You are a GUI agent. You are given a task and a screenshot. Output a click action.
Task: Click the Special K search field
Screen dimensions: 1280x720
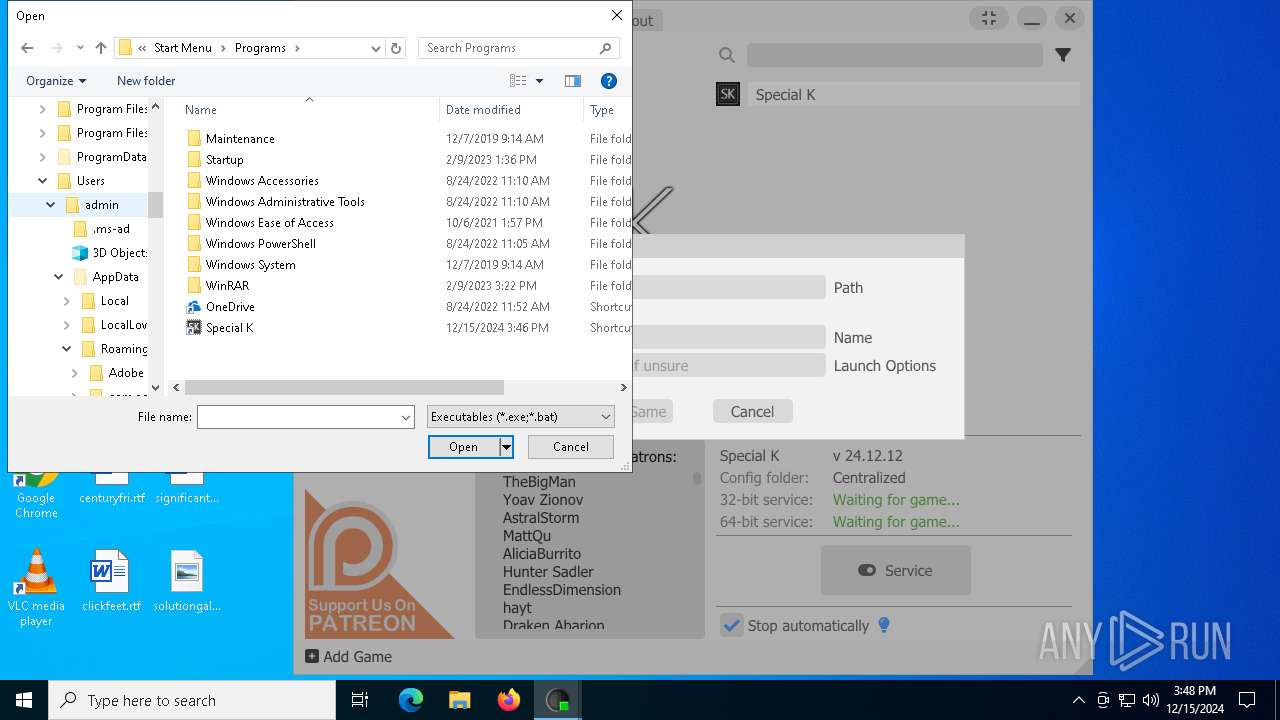pyautogui.click(x=895, y=56)
